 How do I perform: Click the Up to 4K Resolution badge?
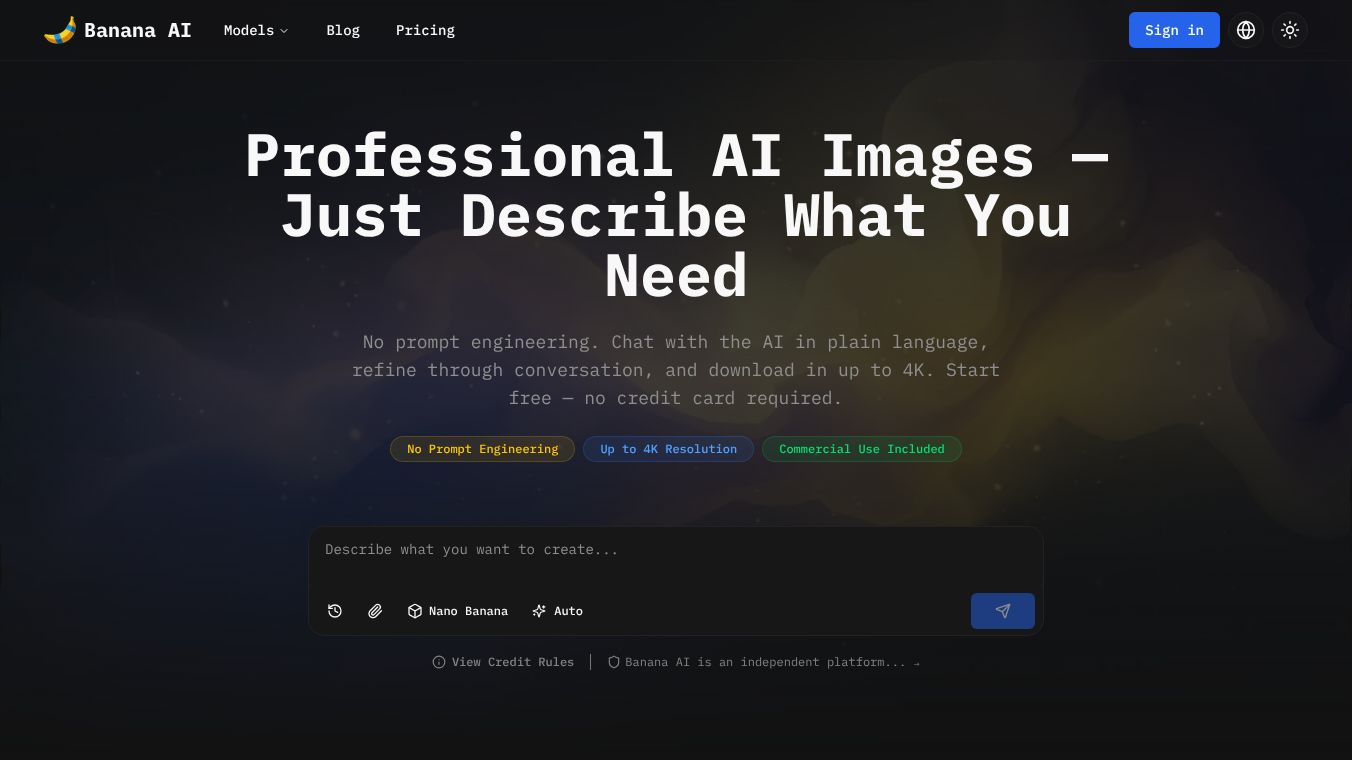[668, 449]
